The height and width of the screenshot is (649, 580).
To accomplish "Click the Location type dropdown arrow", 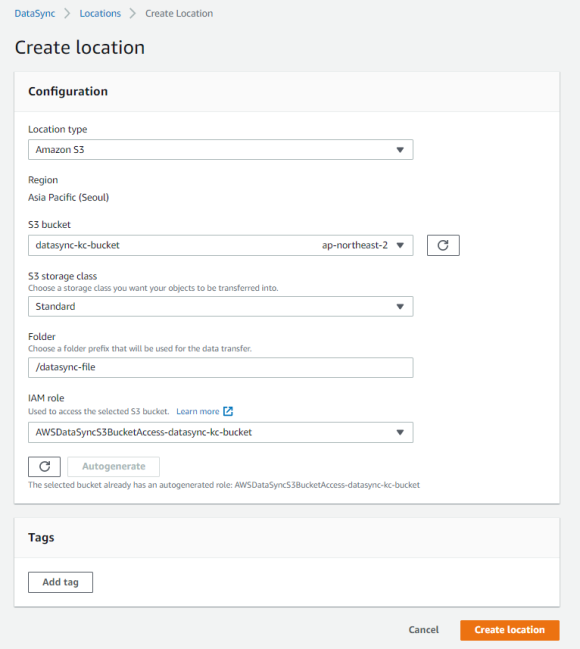I will [x=400, y=150].
